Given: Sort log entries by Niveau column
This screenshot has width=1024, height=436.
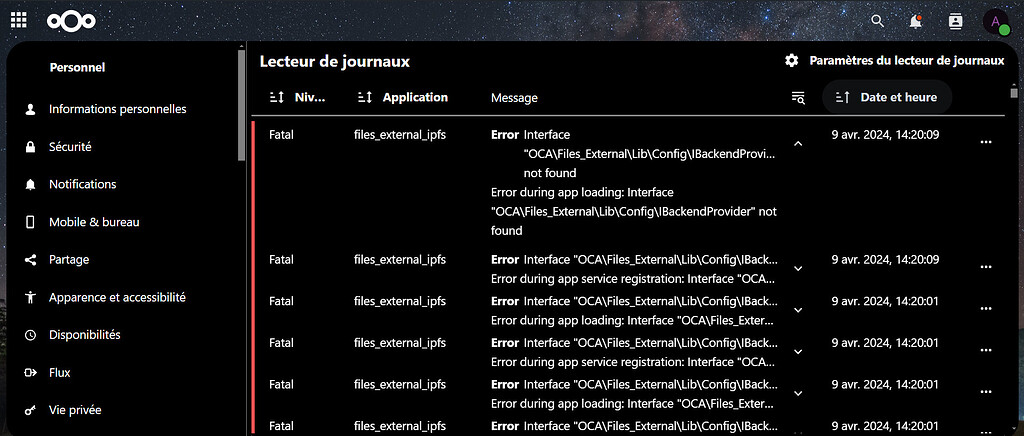Looking at the screenshot, I should pos(297,97).
